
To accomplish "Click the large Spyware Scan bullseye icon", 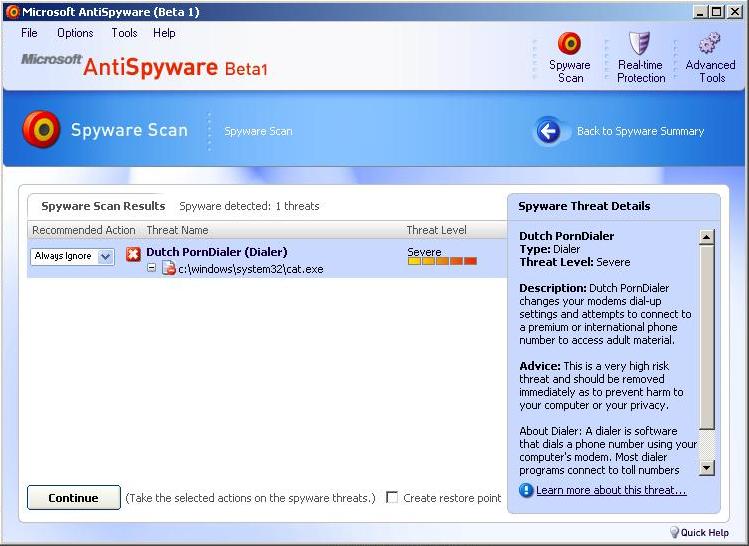I will (41, 129).
